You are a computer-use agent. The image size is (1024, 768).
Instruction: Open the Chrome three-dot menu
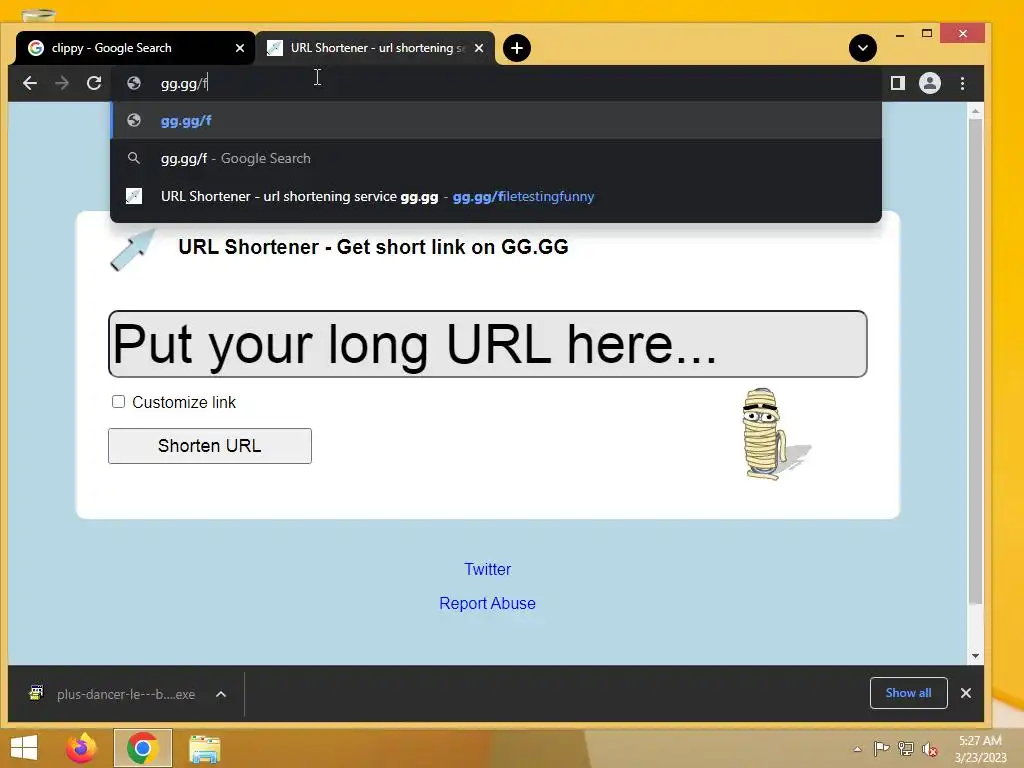(x=963, y=83)
